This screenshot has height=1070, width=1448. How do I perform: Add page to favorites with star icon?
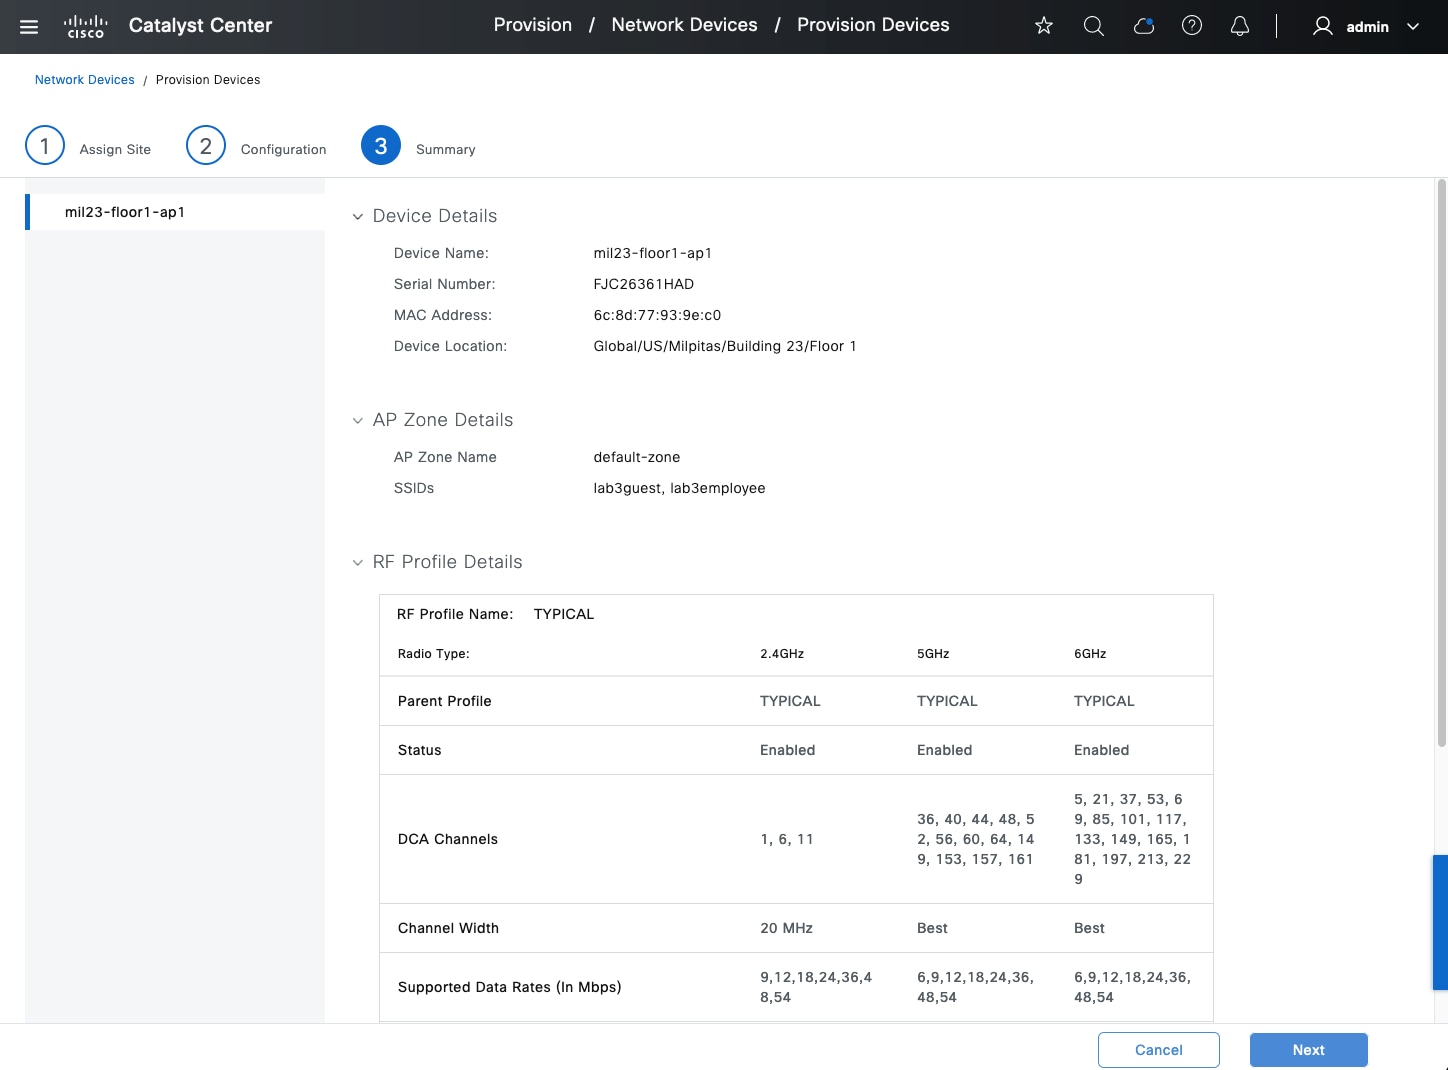coord(1044,26)
